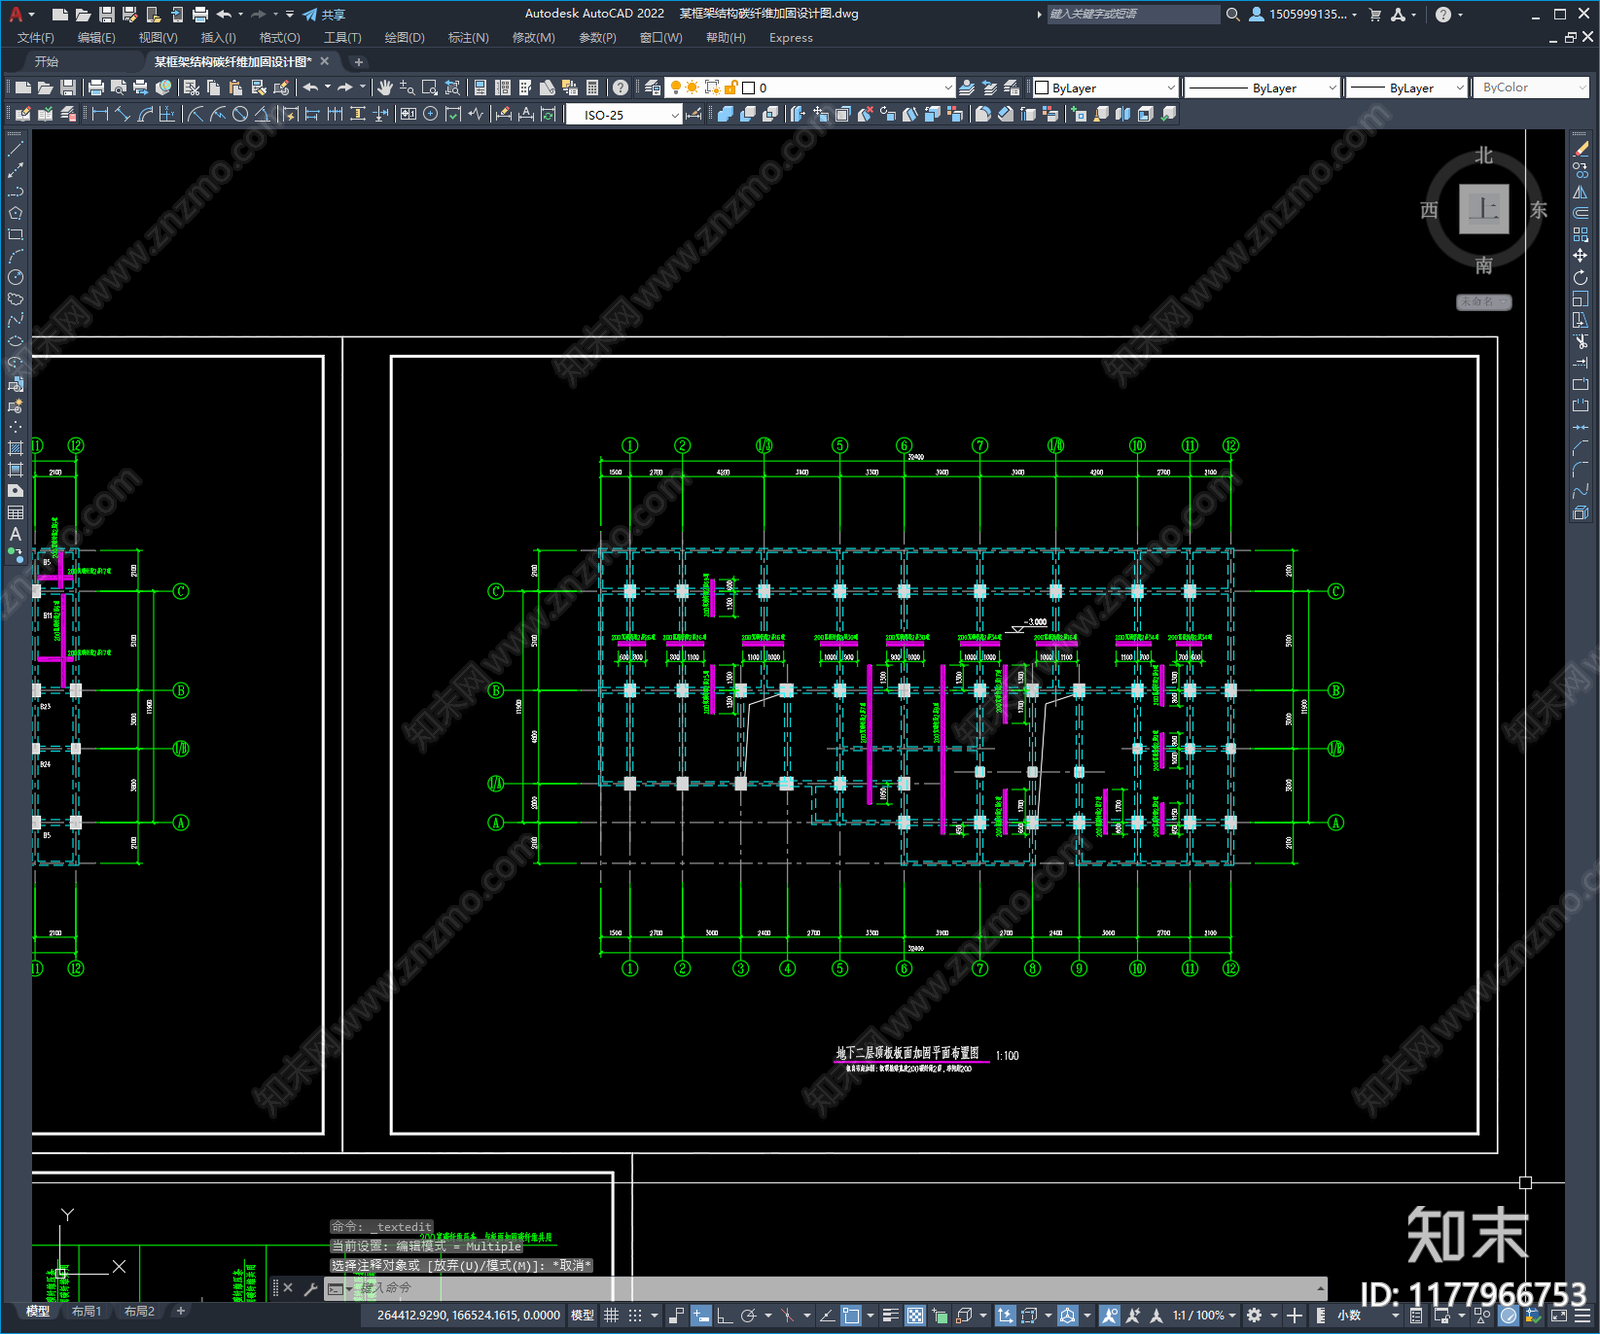Select the Line tool in the Draw toolbar

coord(15,149)
